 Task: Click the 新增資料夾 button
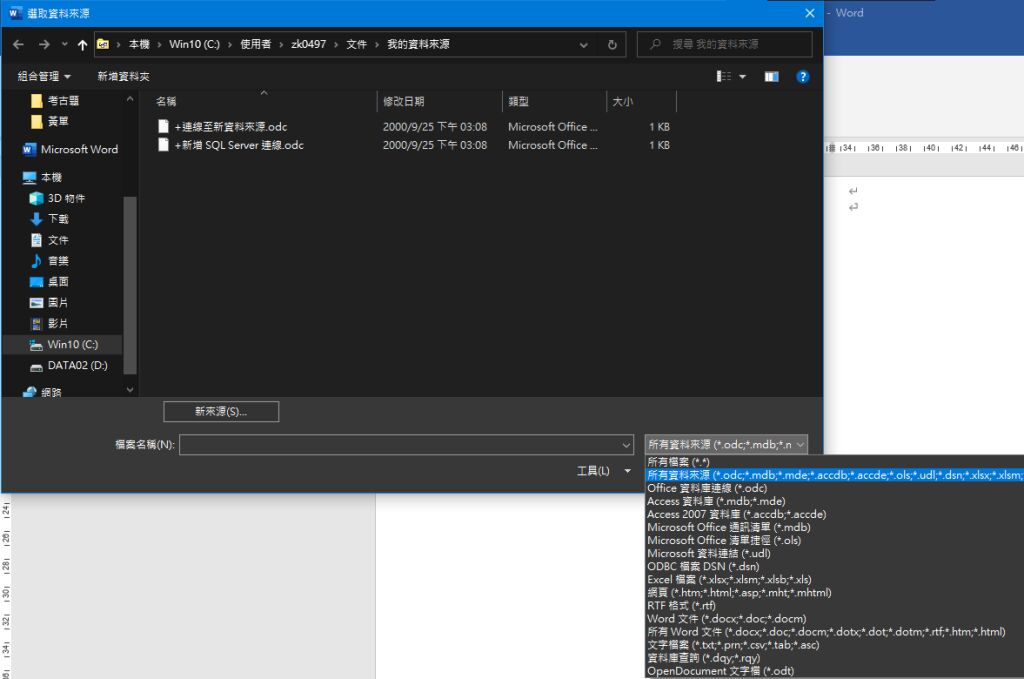pos(123,77)
